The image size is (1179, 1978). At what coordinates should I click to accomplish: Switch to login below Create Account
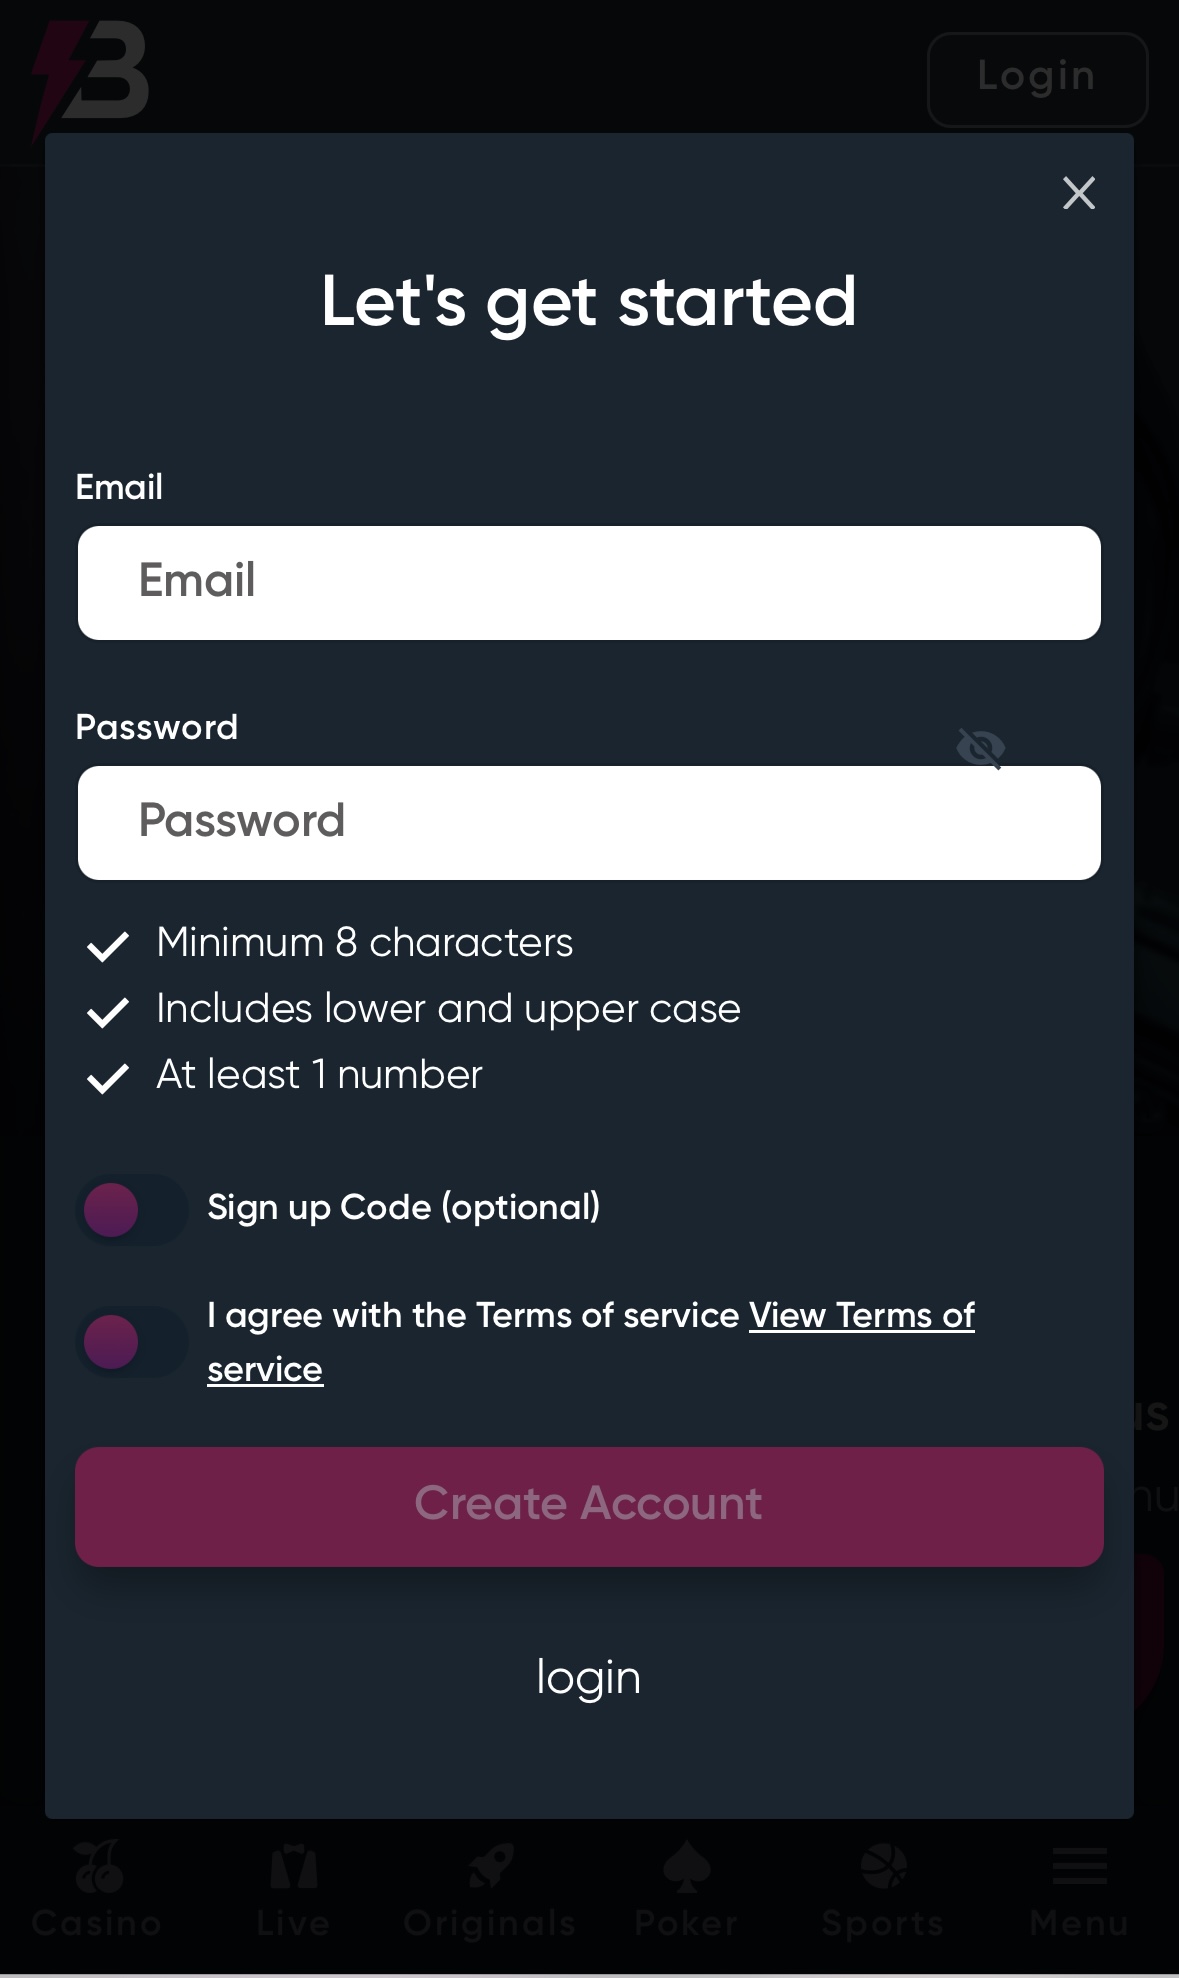pos(588,1677)
